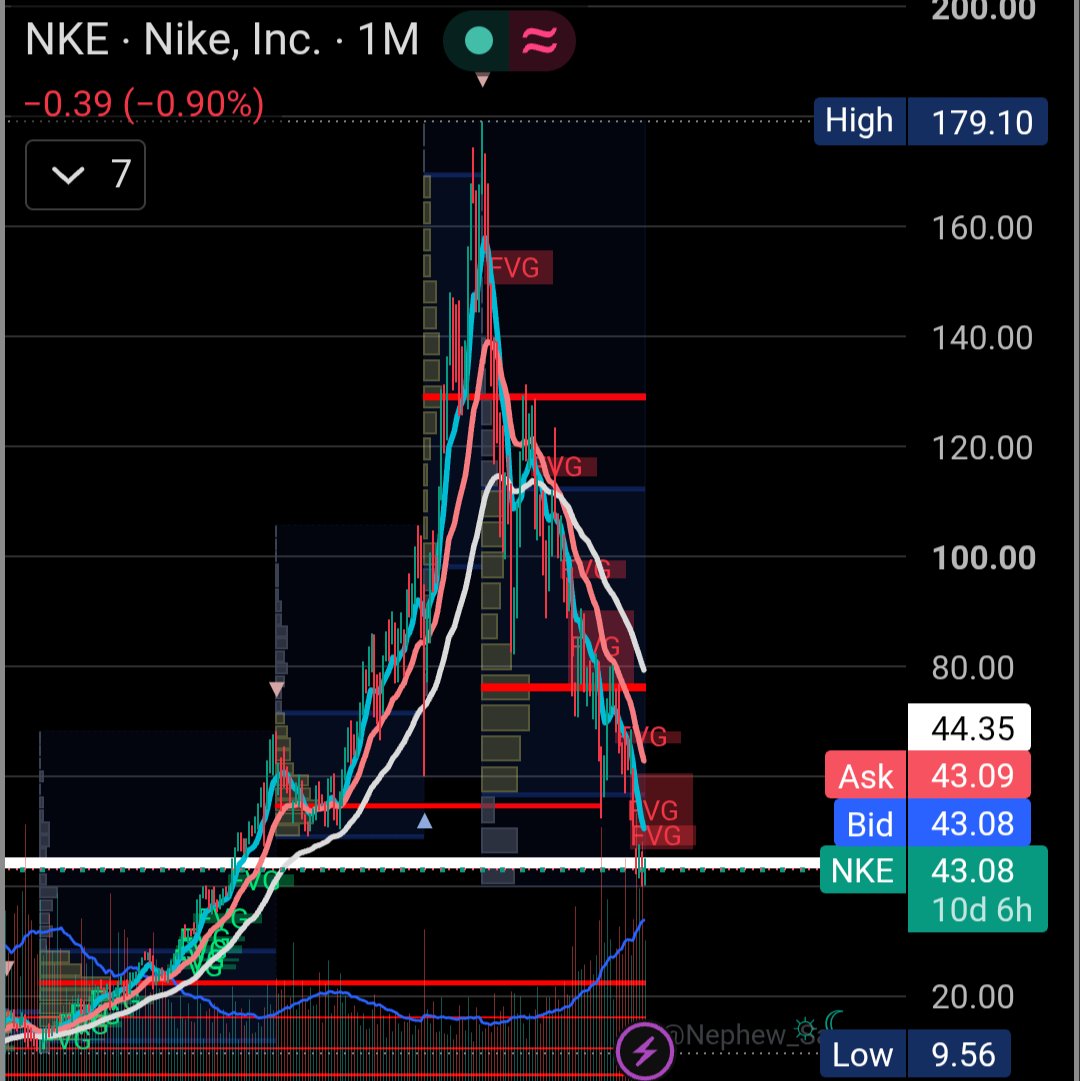Screen dimensions: 1080x1081
Task: Tap the topmost FVG label near 160
Action: click(520, 267)
